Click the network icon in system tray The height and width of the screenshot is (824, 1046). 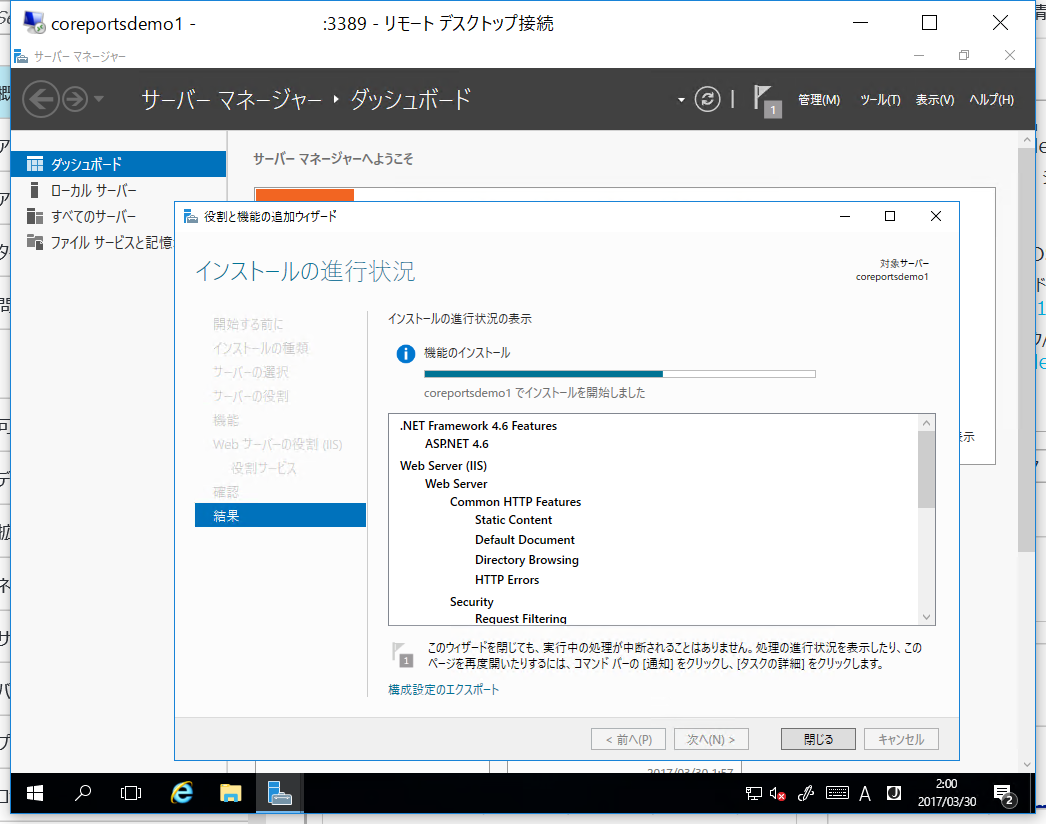[x=754, y=793]
